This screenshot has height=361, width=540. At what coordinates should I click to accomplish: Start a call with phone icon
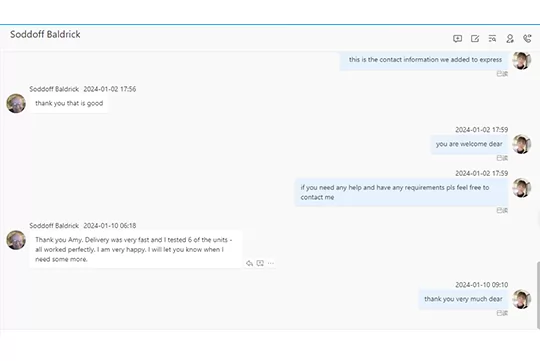pos(527,39)
